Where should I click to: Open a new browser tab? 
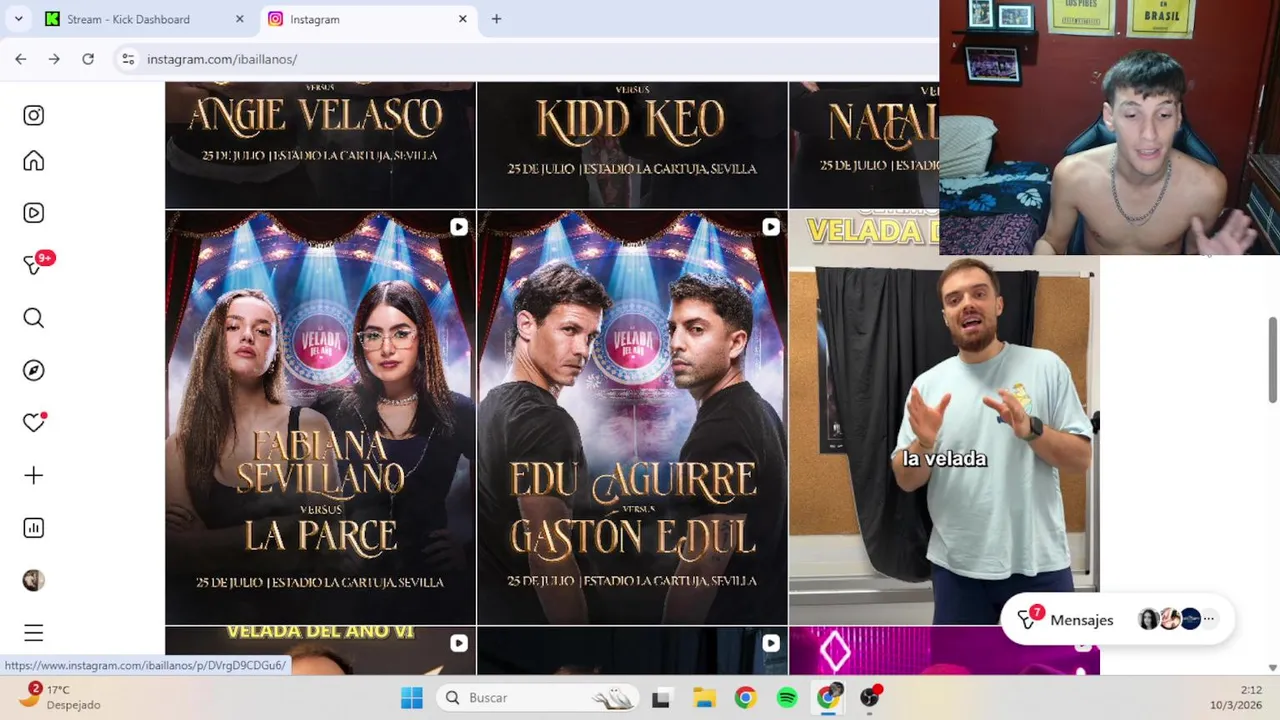pos(496,19)
